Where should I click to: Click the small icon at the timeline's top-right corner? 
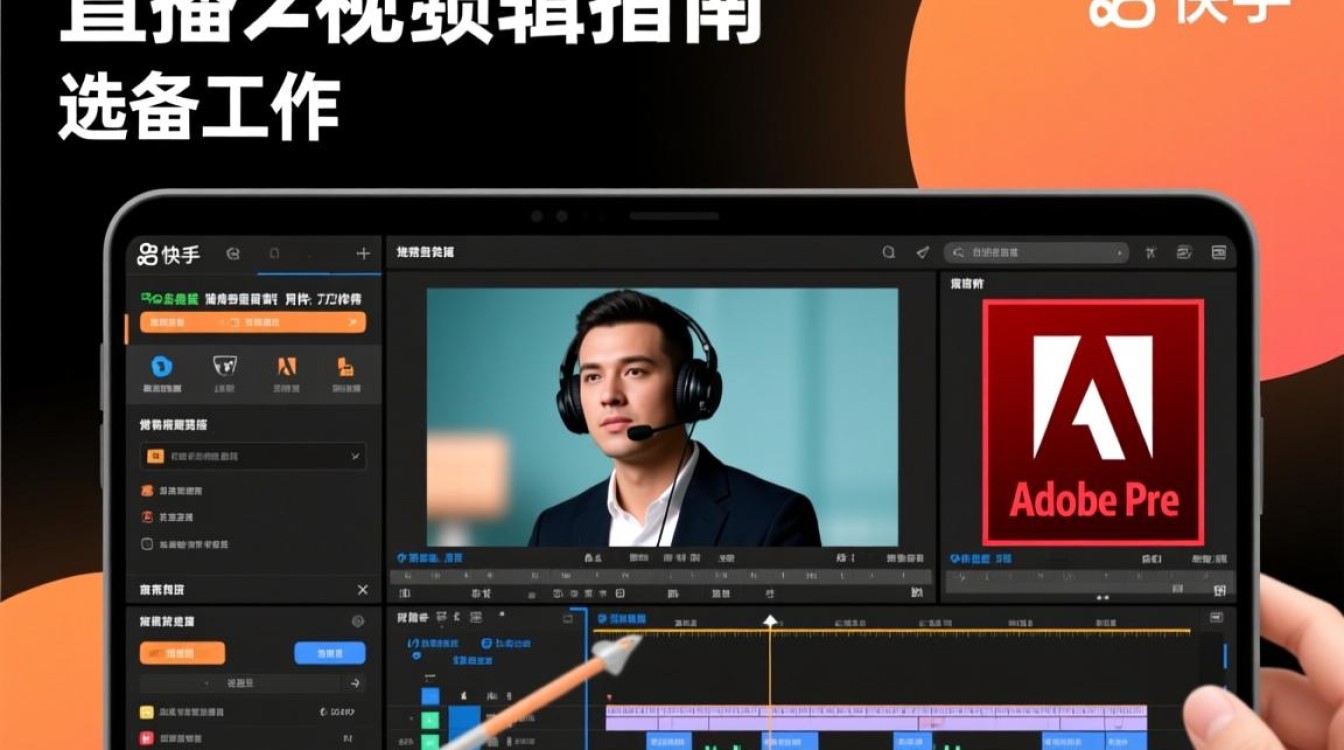(x=1217, y=618)
